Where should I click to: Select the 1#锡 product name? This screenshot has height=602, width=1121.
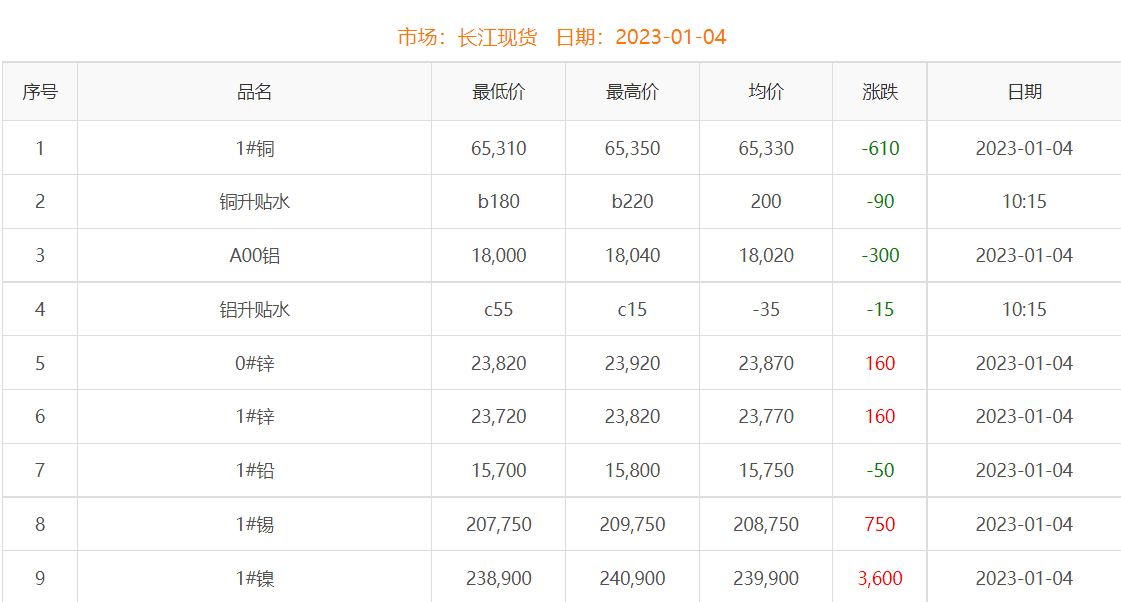click(254, 525)
